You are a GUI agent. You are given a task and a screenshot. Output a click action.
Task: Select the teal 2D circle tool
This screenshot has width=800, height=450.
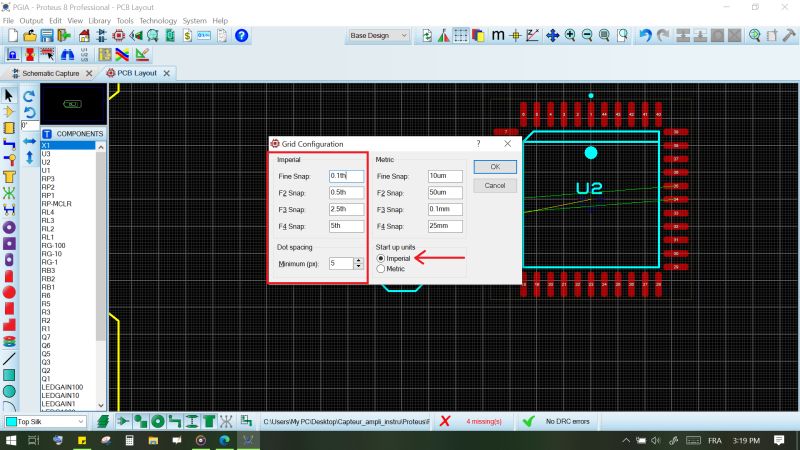pos(9,391)
